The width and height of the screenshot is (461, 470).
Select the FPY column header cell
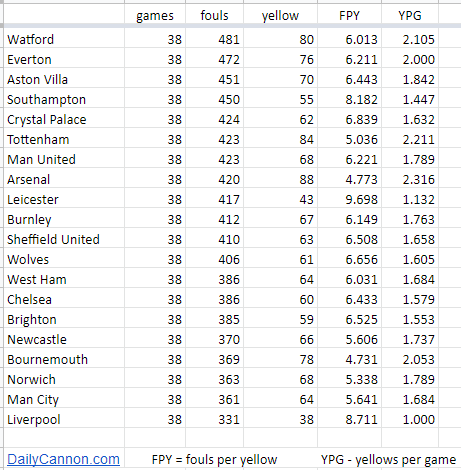tap(349, 15)
